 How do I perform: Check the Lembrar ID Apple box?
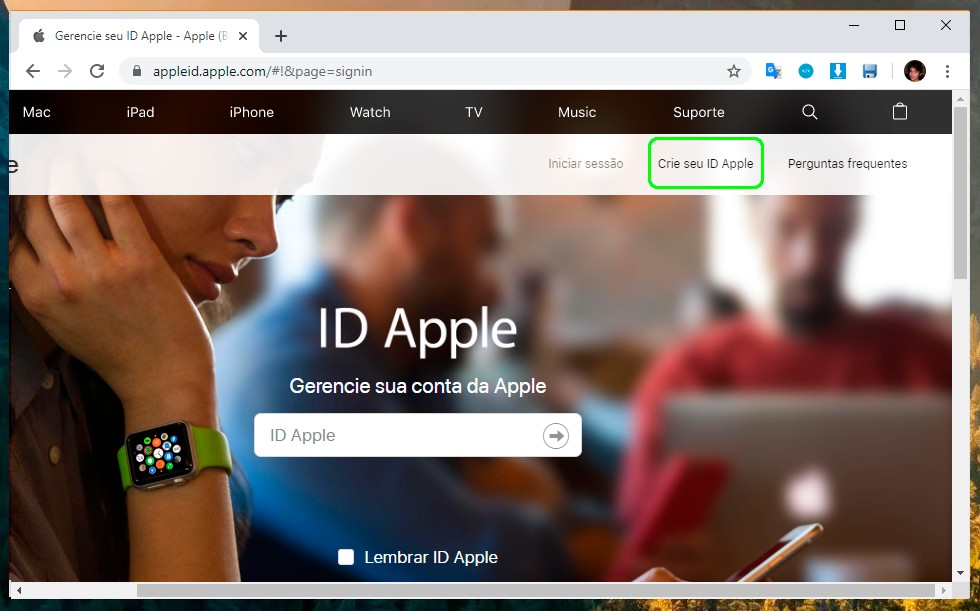coord(346,557)
